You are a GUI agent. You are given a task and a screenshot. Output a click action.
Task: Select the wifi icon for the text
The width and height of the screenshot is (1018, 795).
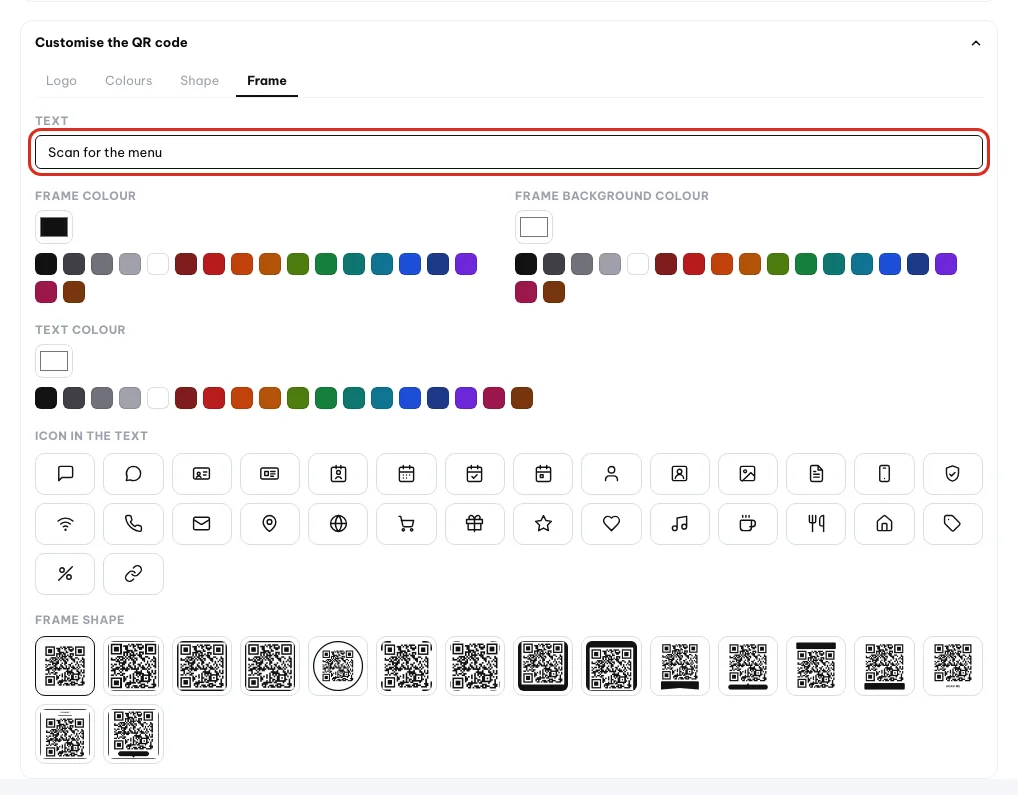65,524
